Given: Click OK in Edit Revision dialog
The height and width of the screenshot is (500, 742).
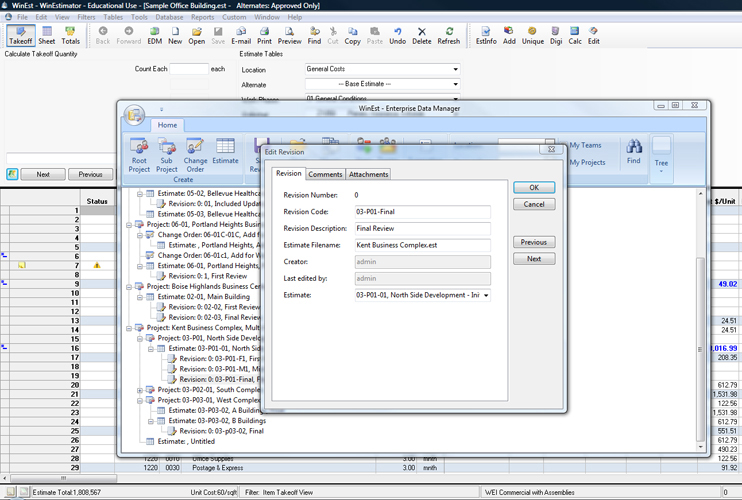Looking at the screenshot, I should click(x=534, y=187).
